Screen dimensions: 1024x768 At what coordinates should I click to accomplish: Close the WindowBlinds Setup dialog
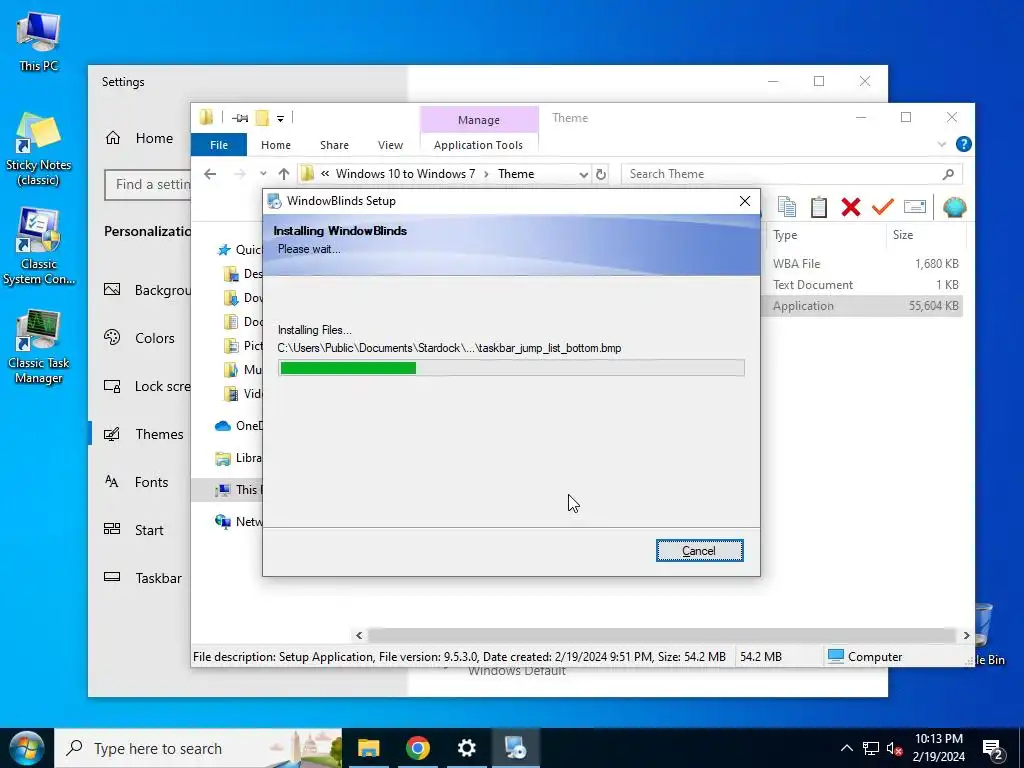coord(744,201)
